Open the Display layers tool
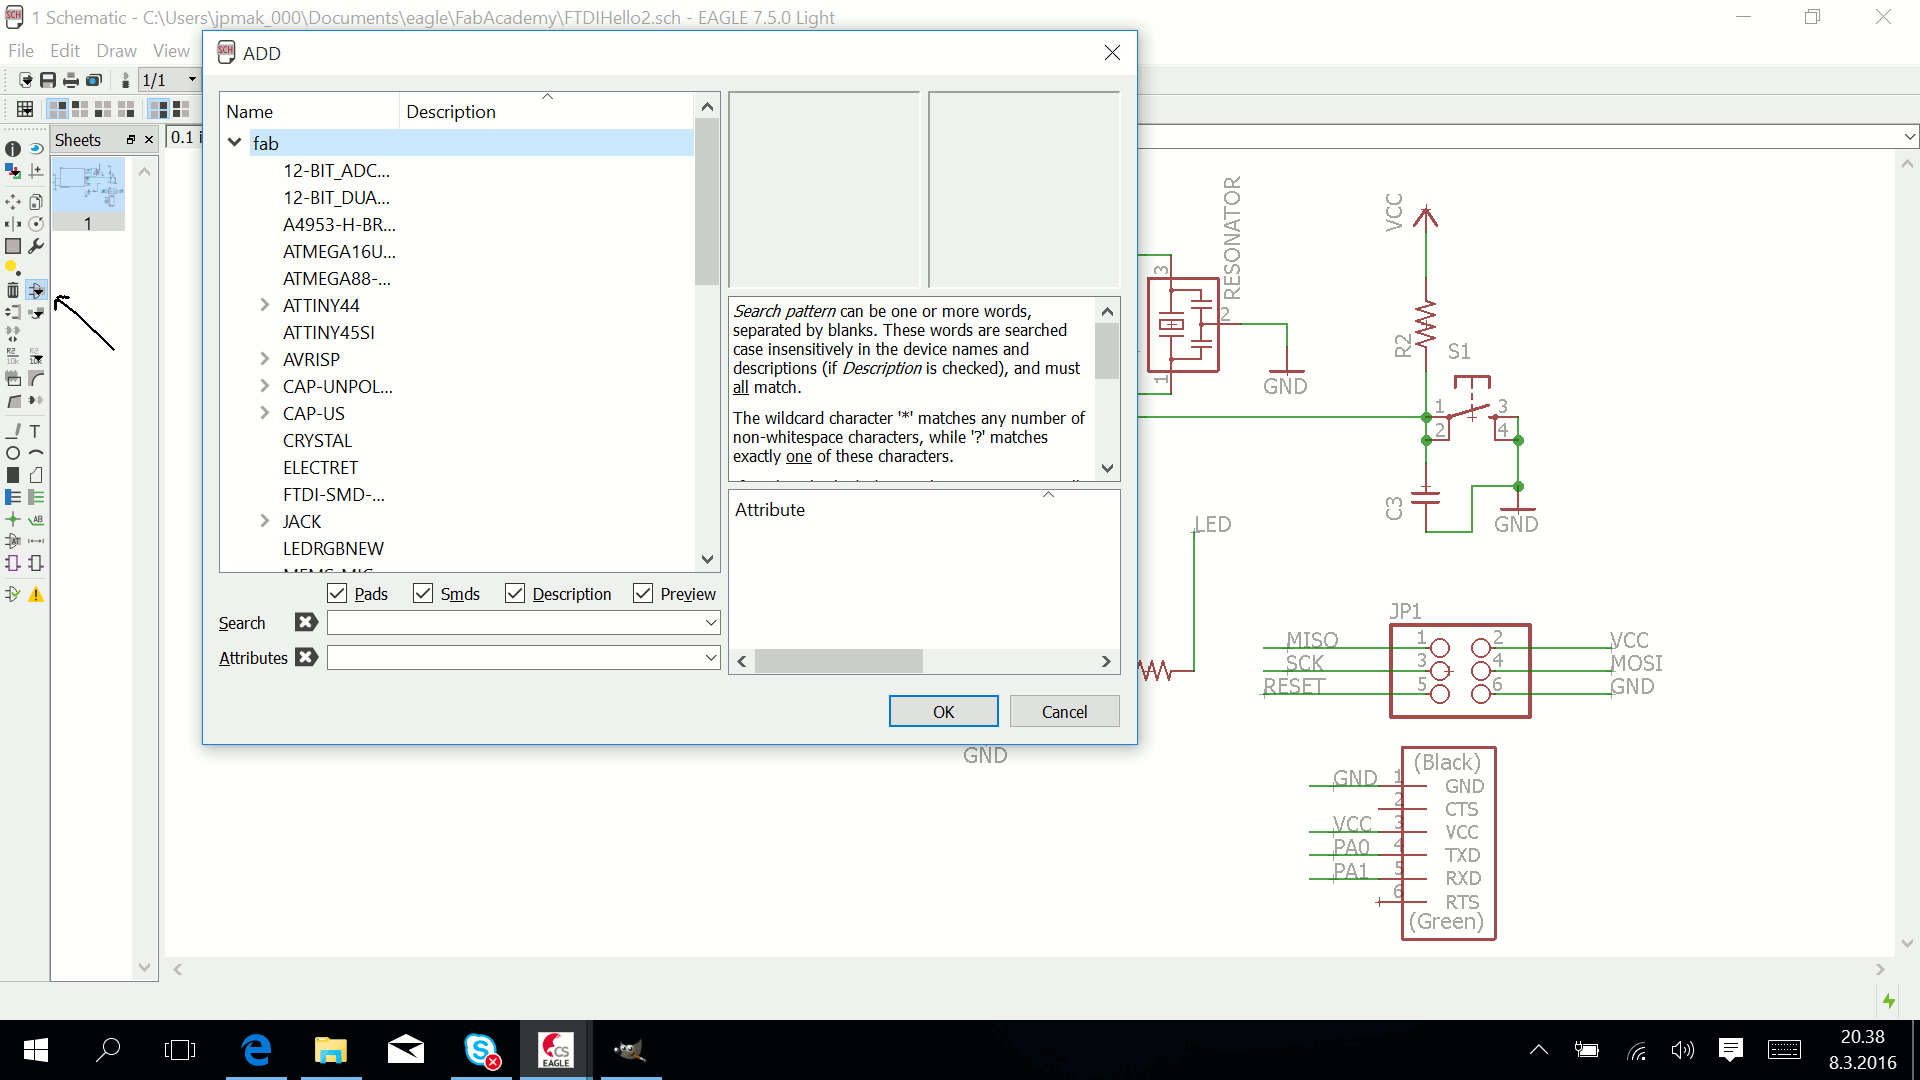 point(13,170)
